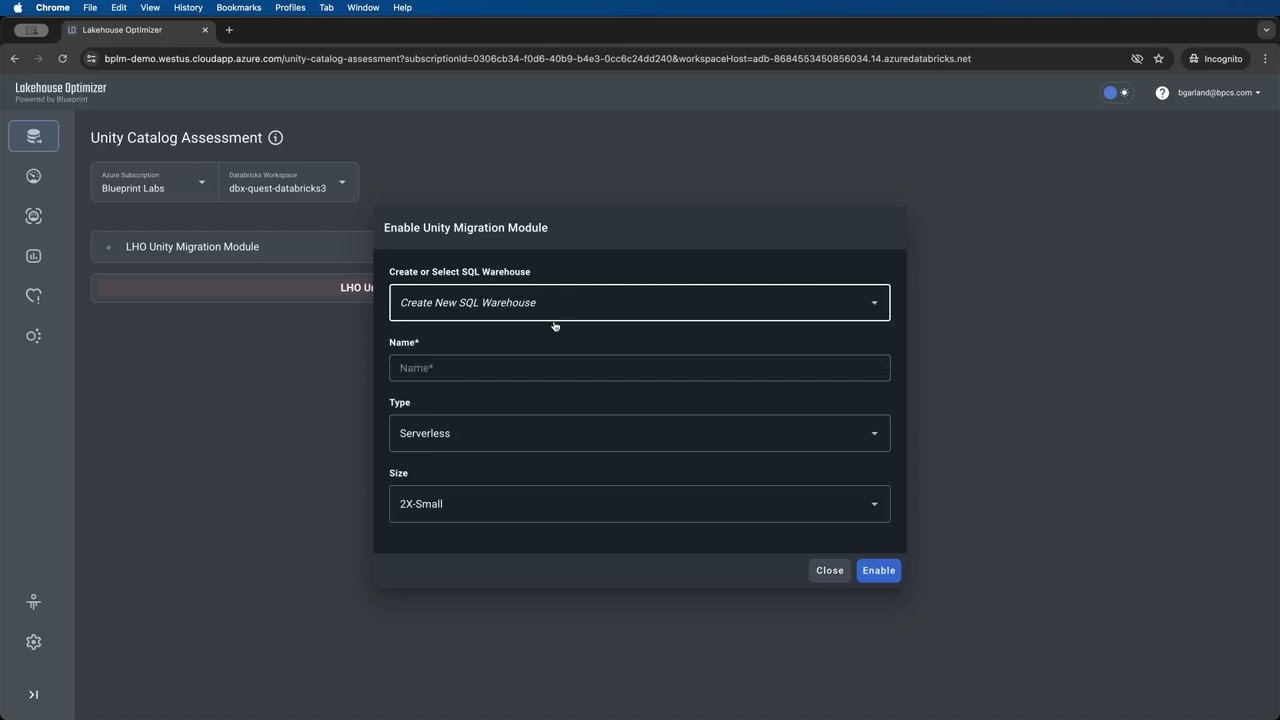The width and height of the screenshot is (1280, 720).
Task: Open the Databricks Workspace dropdown
Action: (x=288, y=182)
